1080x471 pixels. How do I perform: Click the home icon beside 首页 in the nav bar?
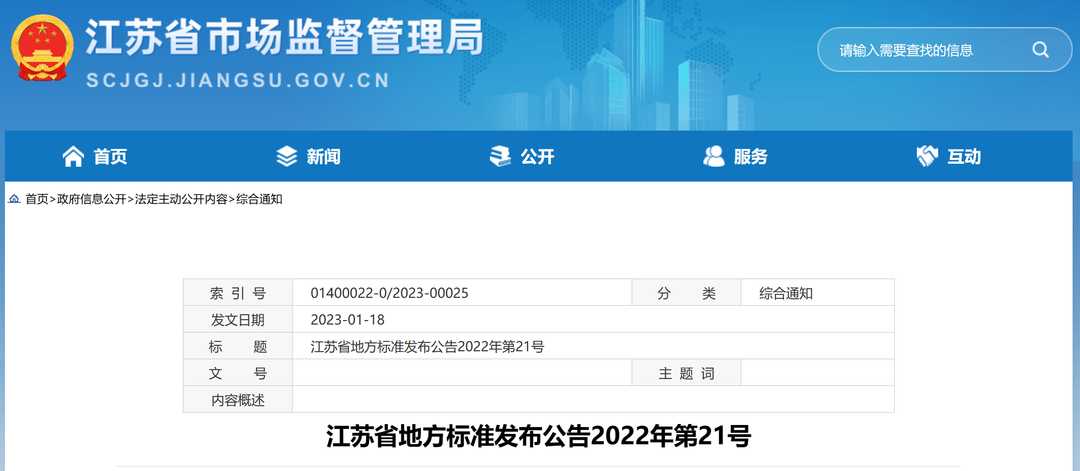(73, 157)
